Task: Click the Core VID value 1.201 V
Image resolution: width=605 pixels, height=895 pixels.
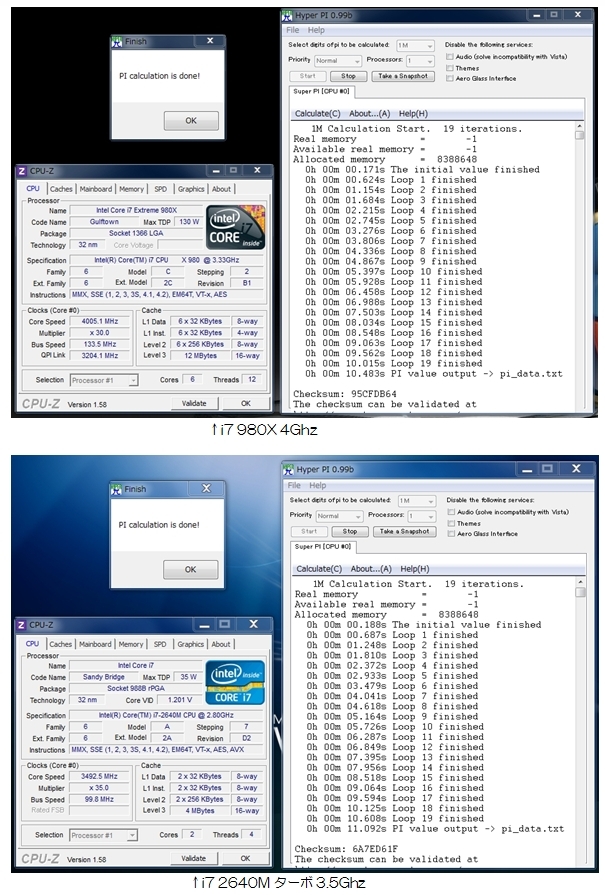Action: [180, 700]
